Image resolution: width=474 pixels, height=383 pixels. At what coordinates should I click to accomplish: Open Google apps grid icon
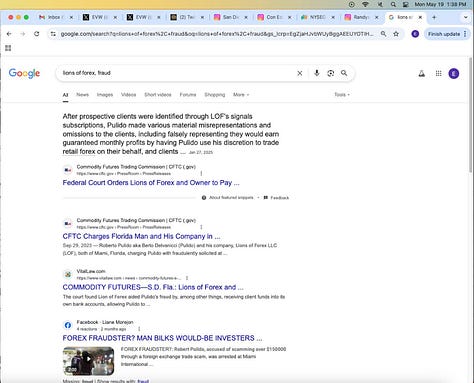439,73
